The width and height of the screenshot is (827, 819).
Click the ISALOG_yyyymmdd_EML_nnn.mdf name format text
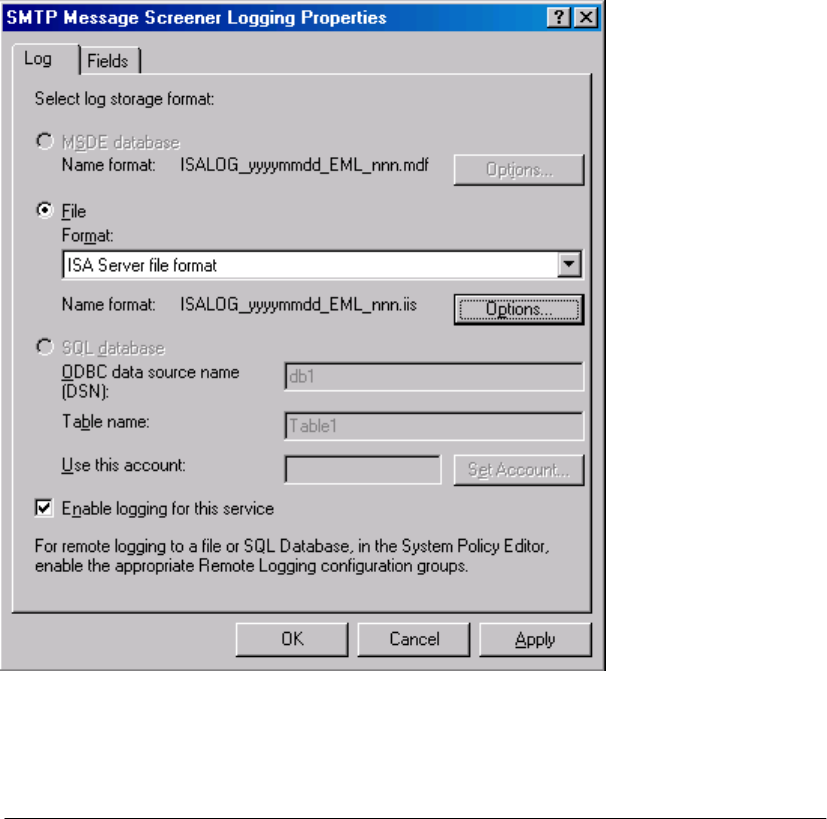point(304,165)
